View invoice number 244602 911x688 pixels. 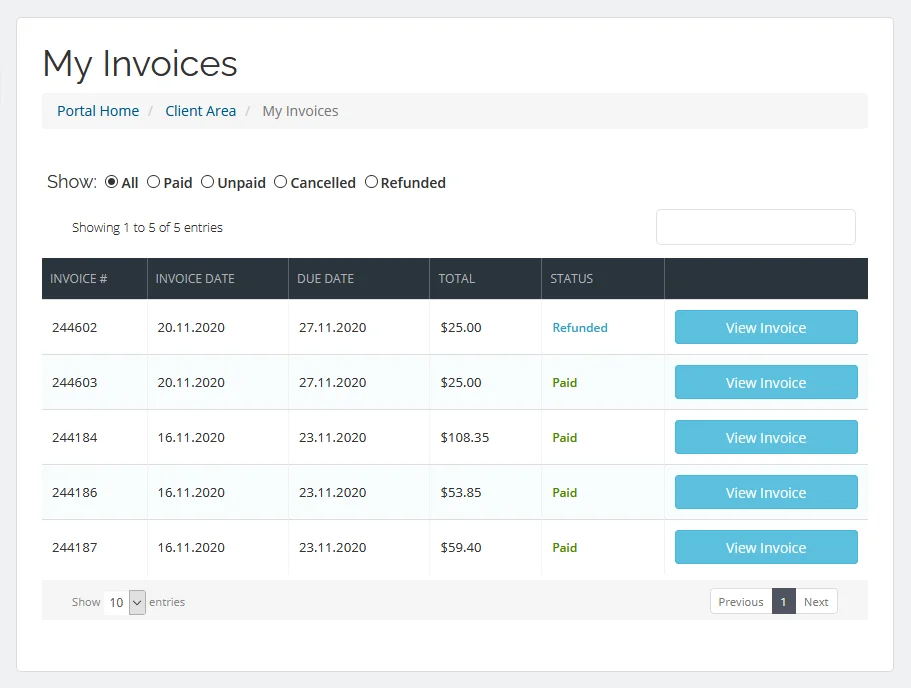pyautogui.click(x=766, y=327)
